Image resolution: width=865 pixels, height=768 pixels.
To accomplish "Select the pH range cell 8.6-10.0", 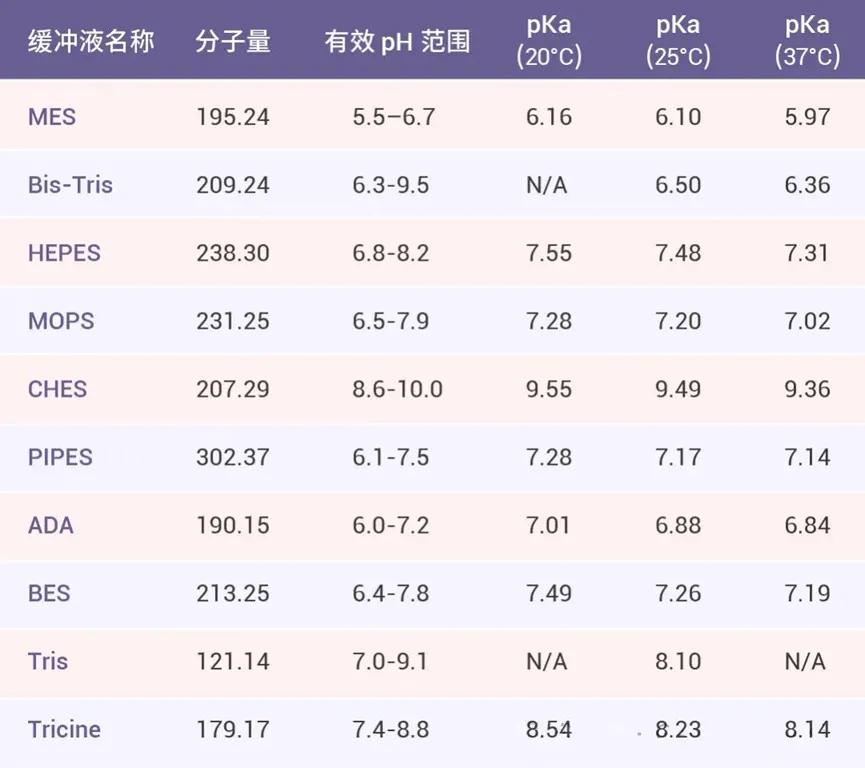I will [x=397, y=389].
